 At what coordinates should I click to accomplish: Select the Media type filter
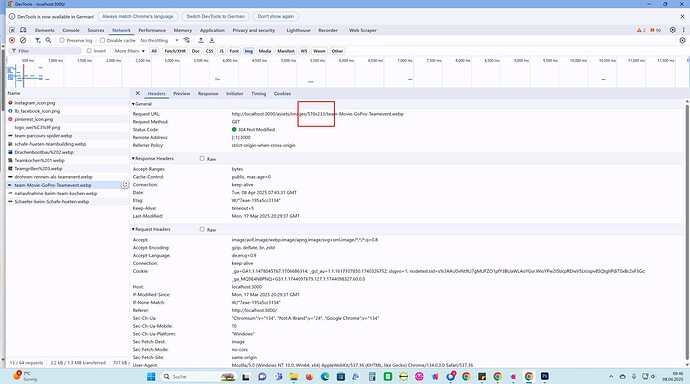tap(264, 51)
